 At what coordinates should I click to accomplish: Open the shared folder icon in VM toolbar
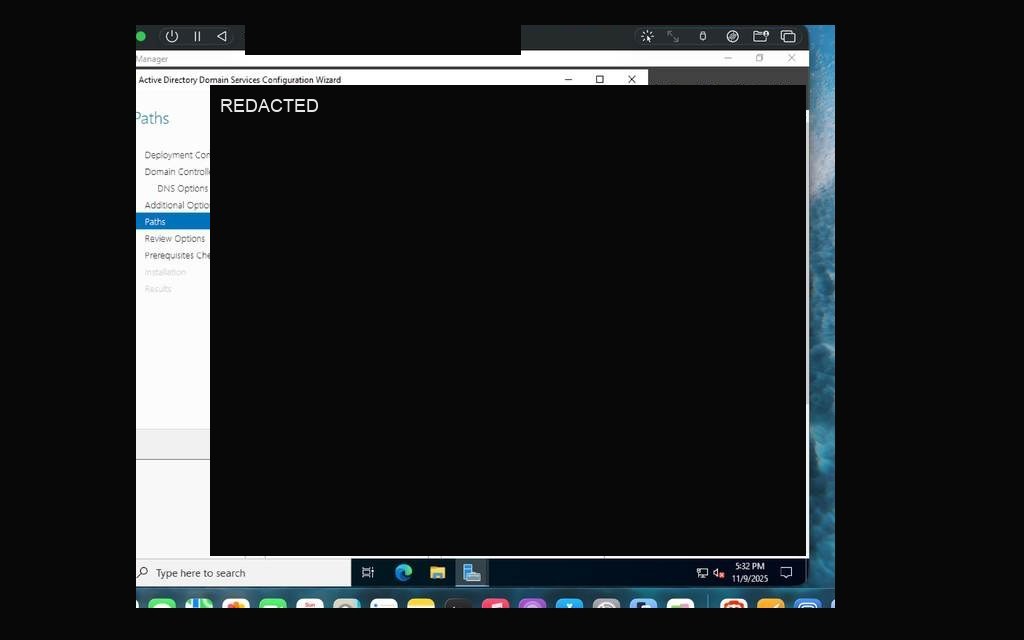(x=761, y=37)
